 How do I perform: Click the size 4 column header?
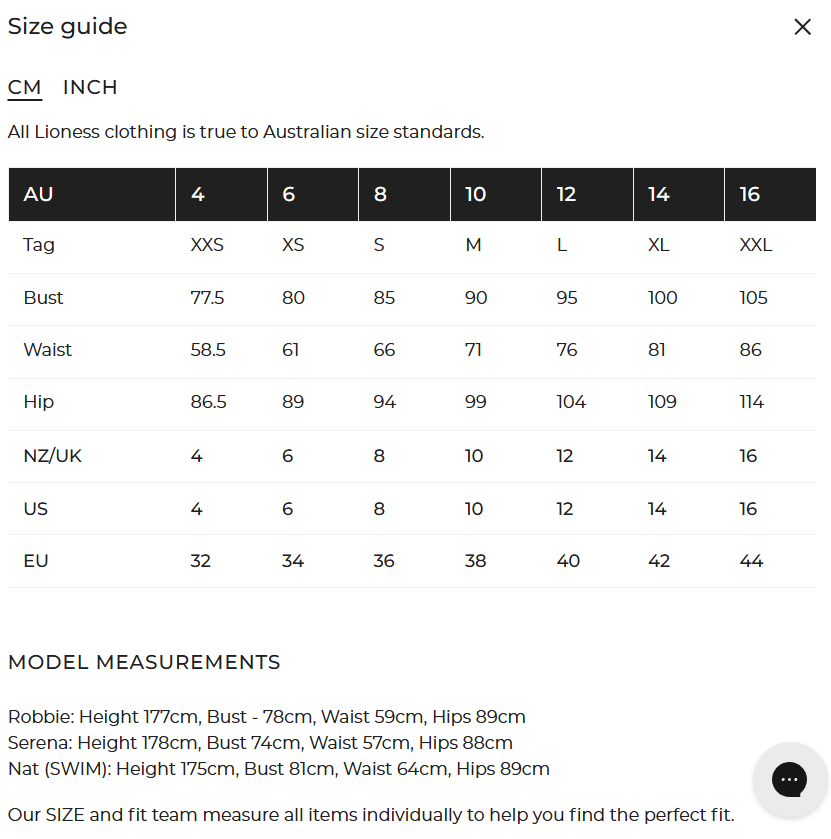coord(198,194)
